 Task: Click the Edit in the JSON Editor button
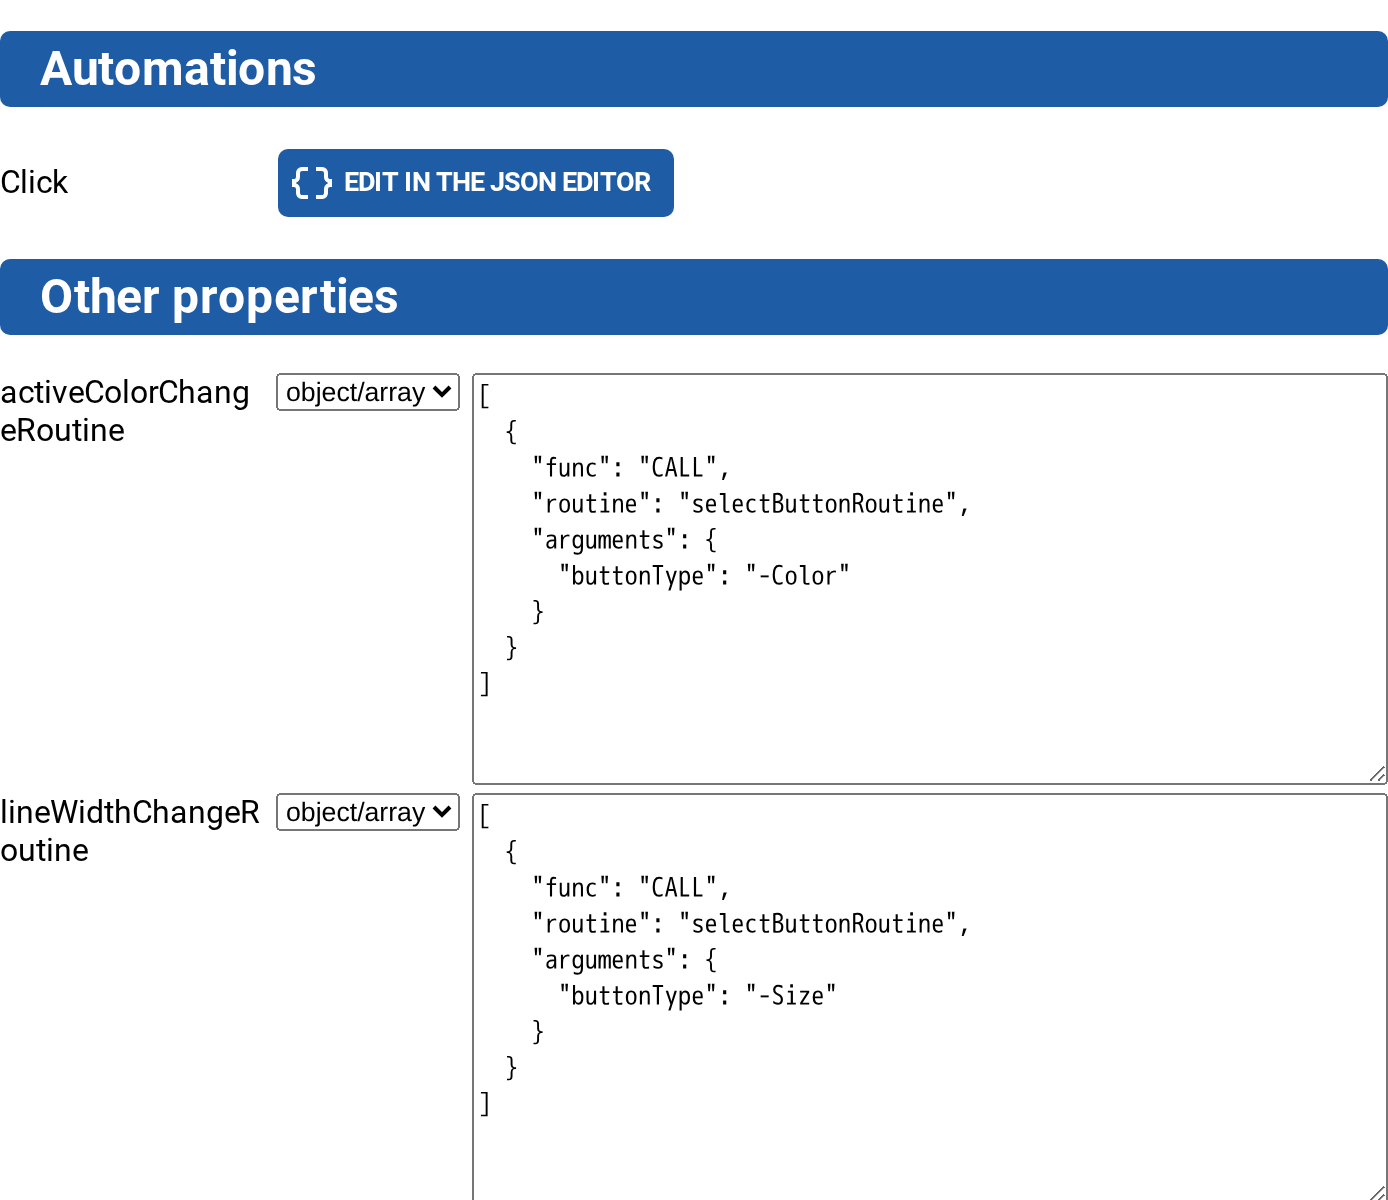pos(476,183)
